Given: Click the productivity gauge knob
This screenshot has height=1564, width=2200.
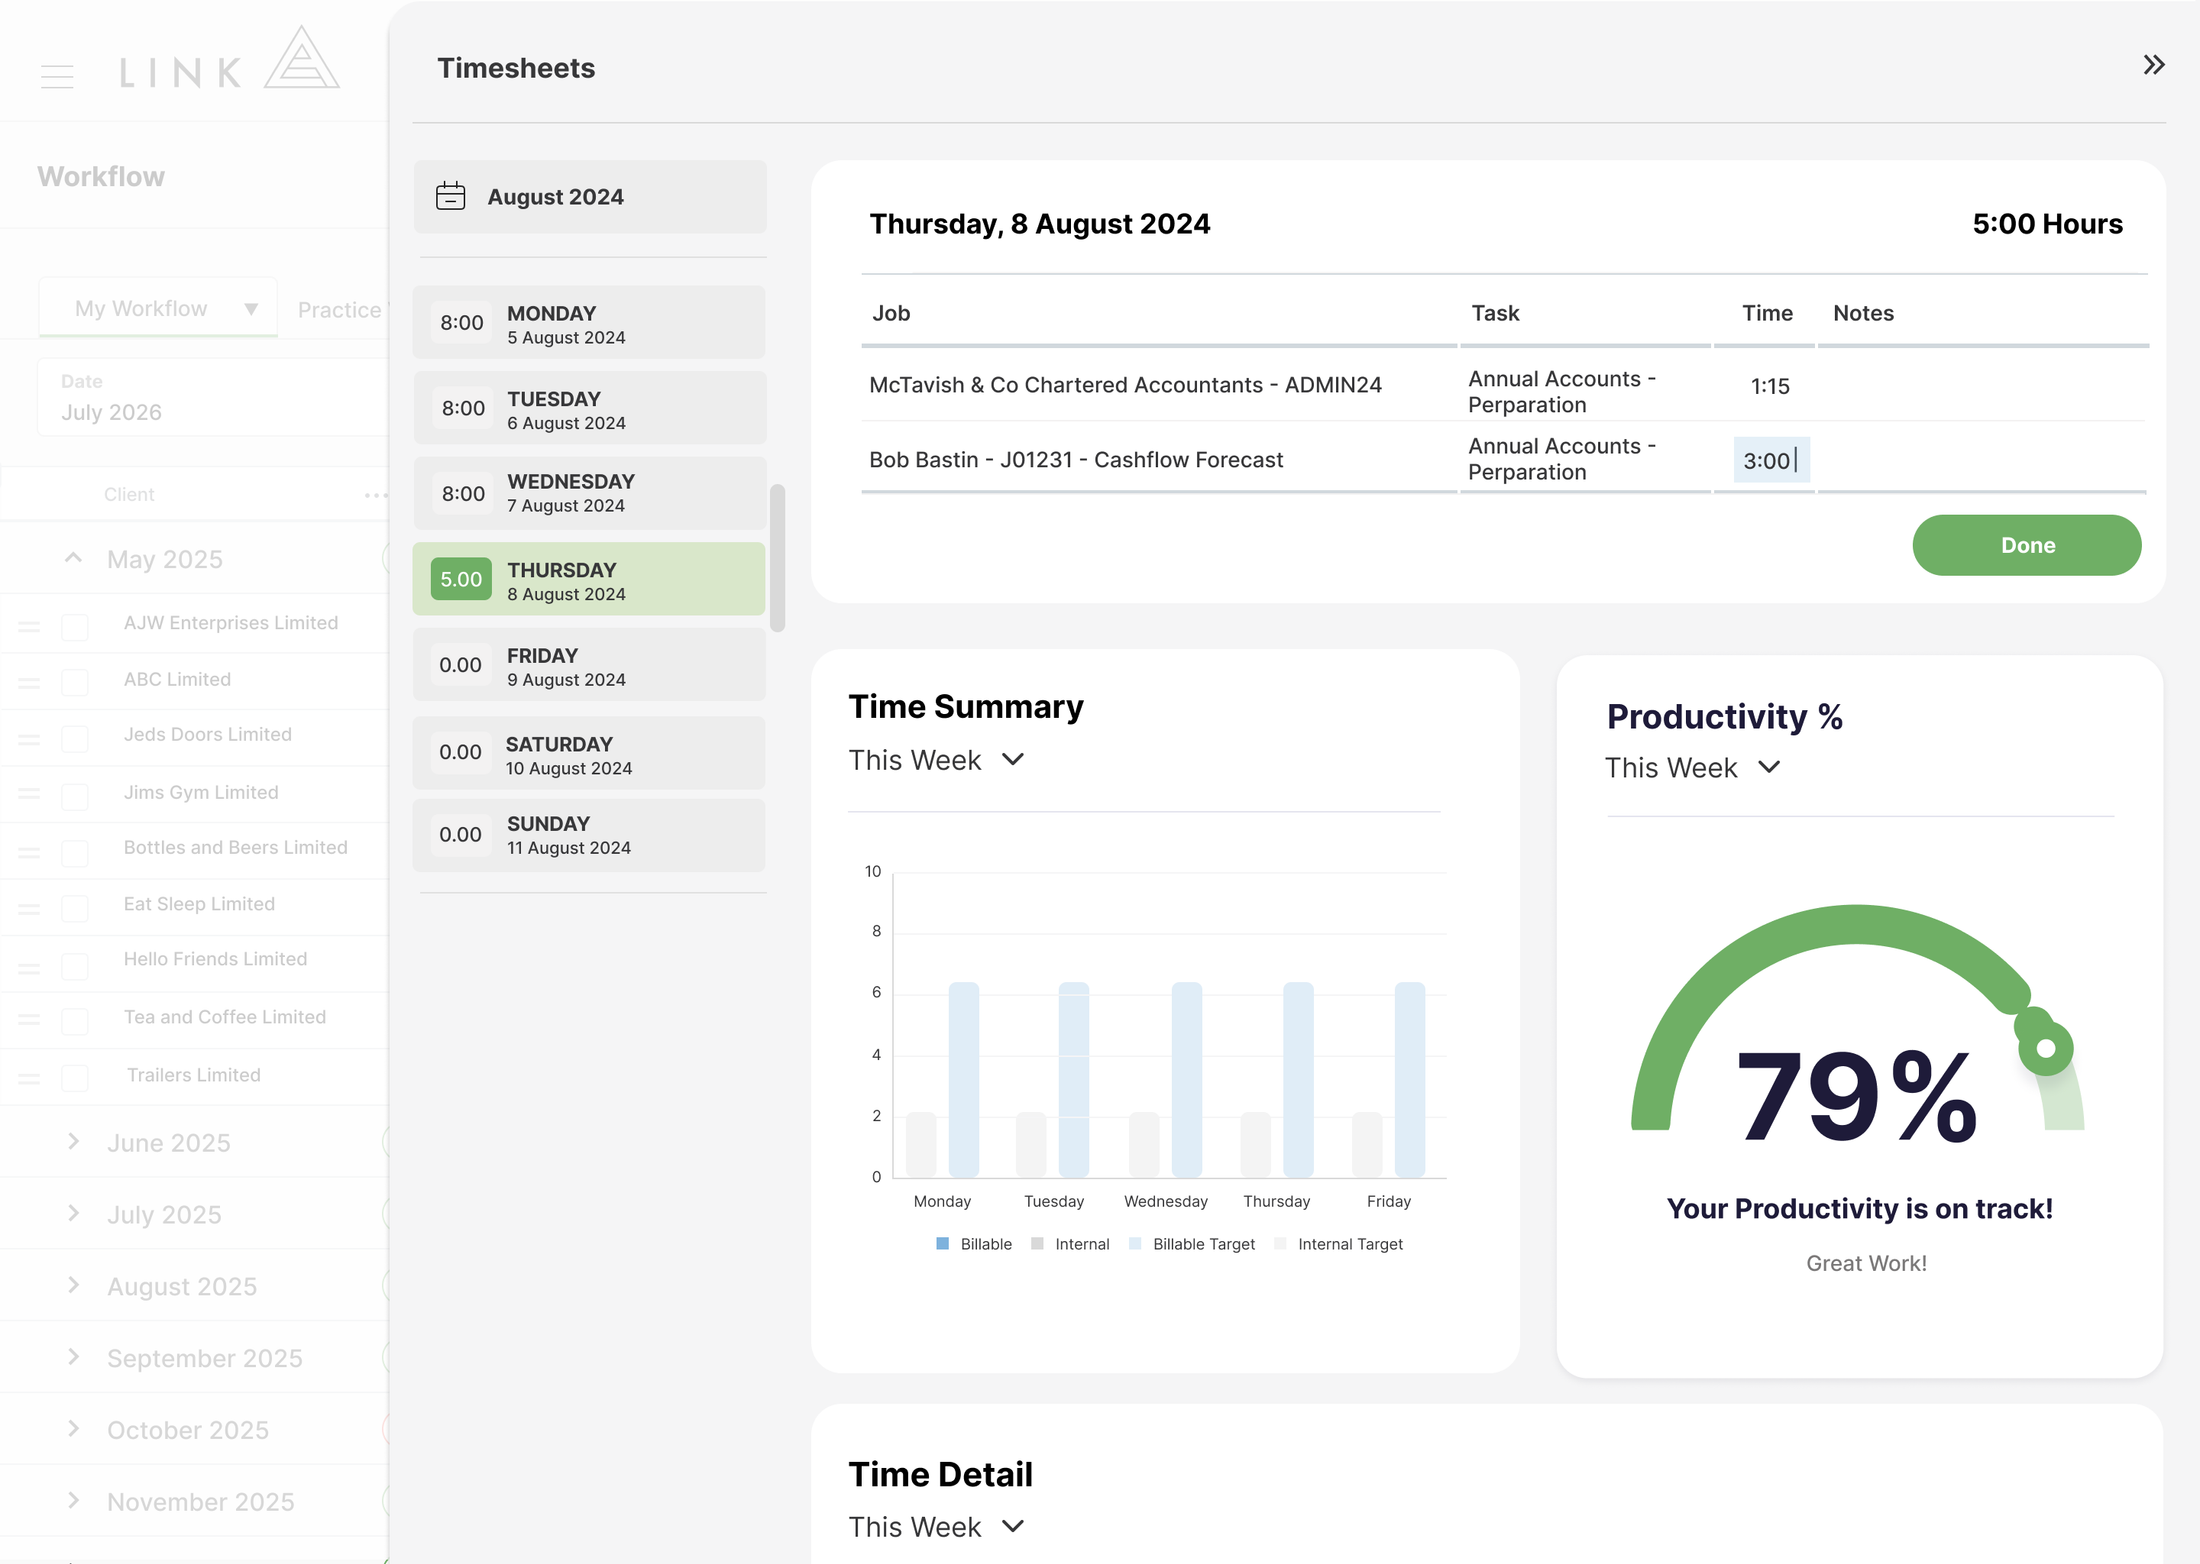Looking at the screenshot, I should [2046, 1048].
